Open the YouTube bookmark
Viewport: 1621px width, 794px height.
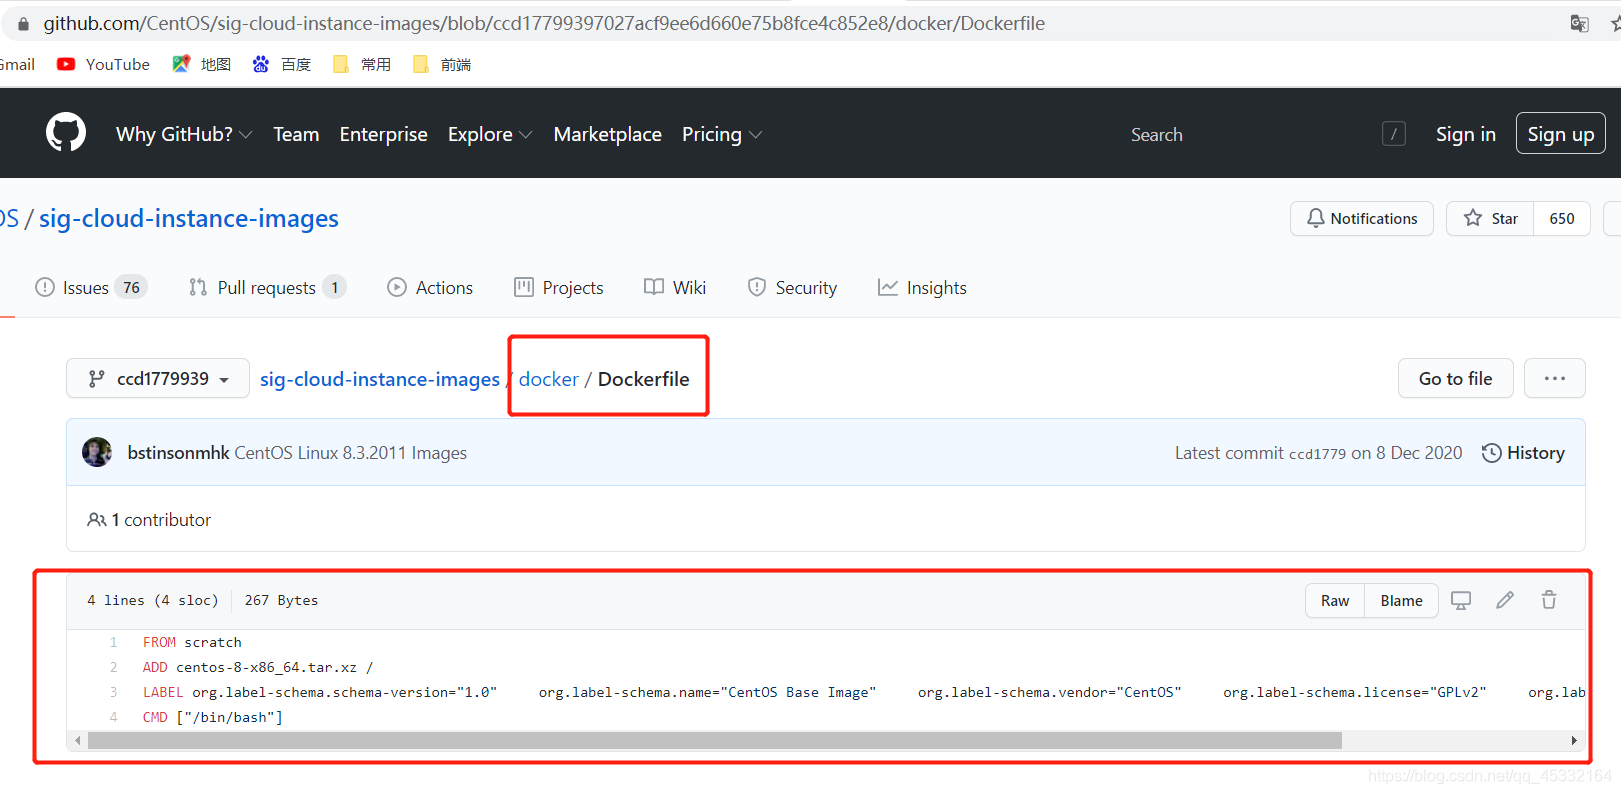(x=104, y=64)
